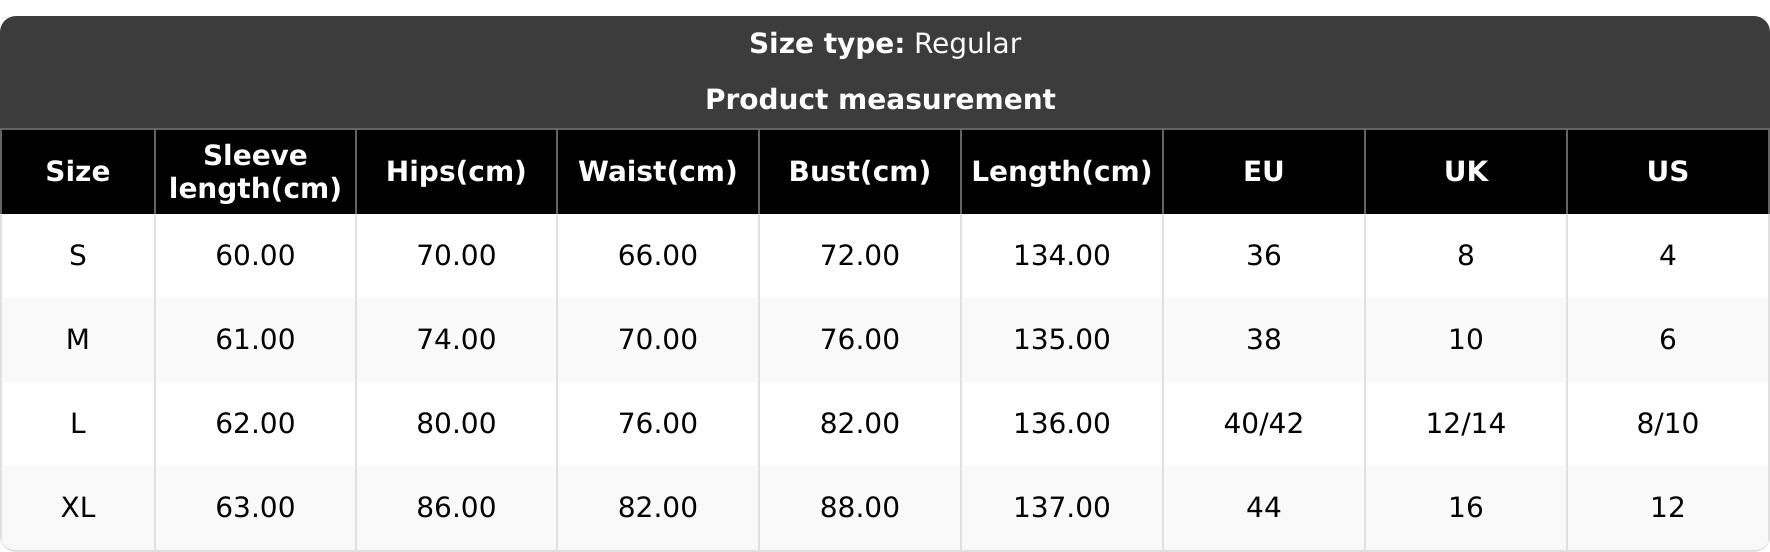Click the US column header
This screenshot has height=552, width=1770.
point(1668,172)
